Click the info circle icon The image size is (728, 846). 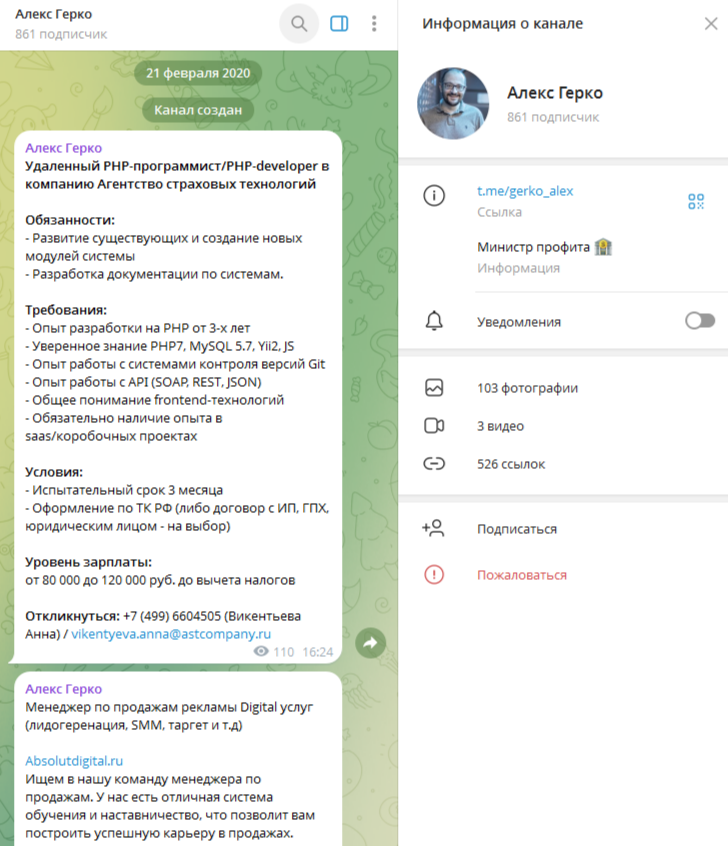point(434,195)
